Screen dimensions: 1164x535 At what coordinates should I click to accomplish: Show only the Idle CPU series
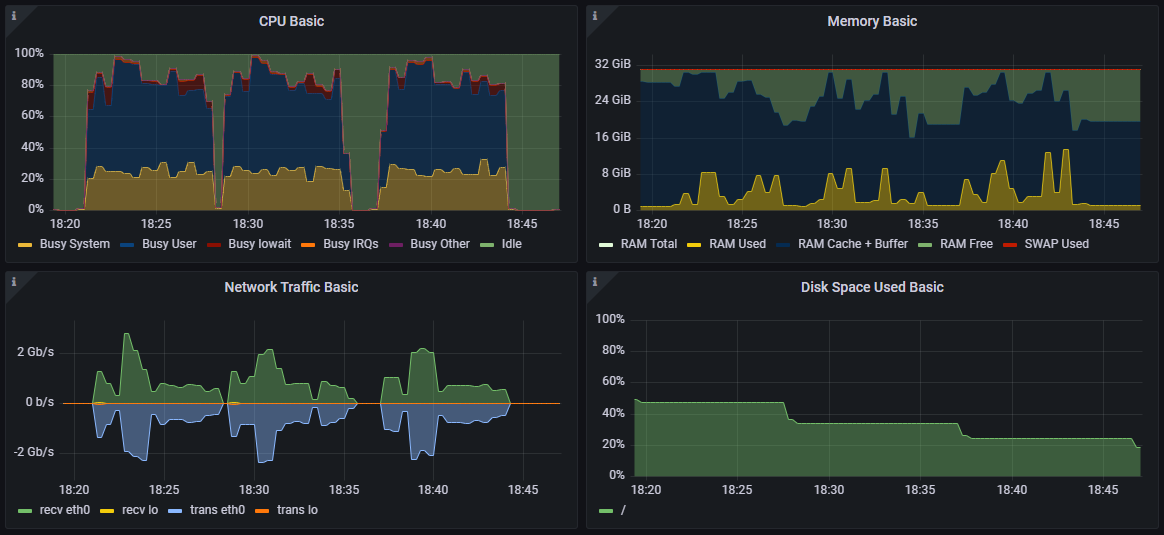tap(511, 244)
